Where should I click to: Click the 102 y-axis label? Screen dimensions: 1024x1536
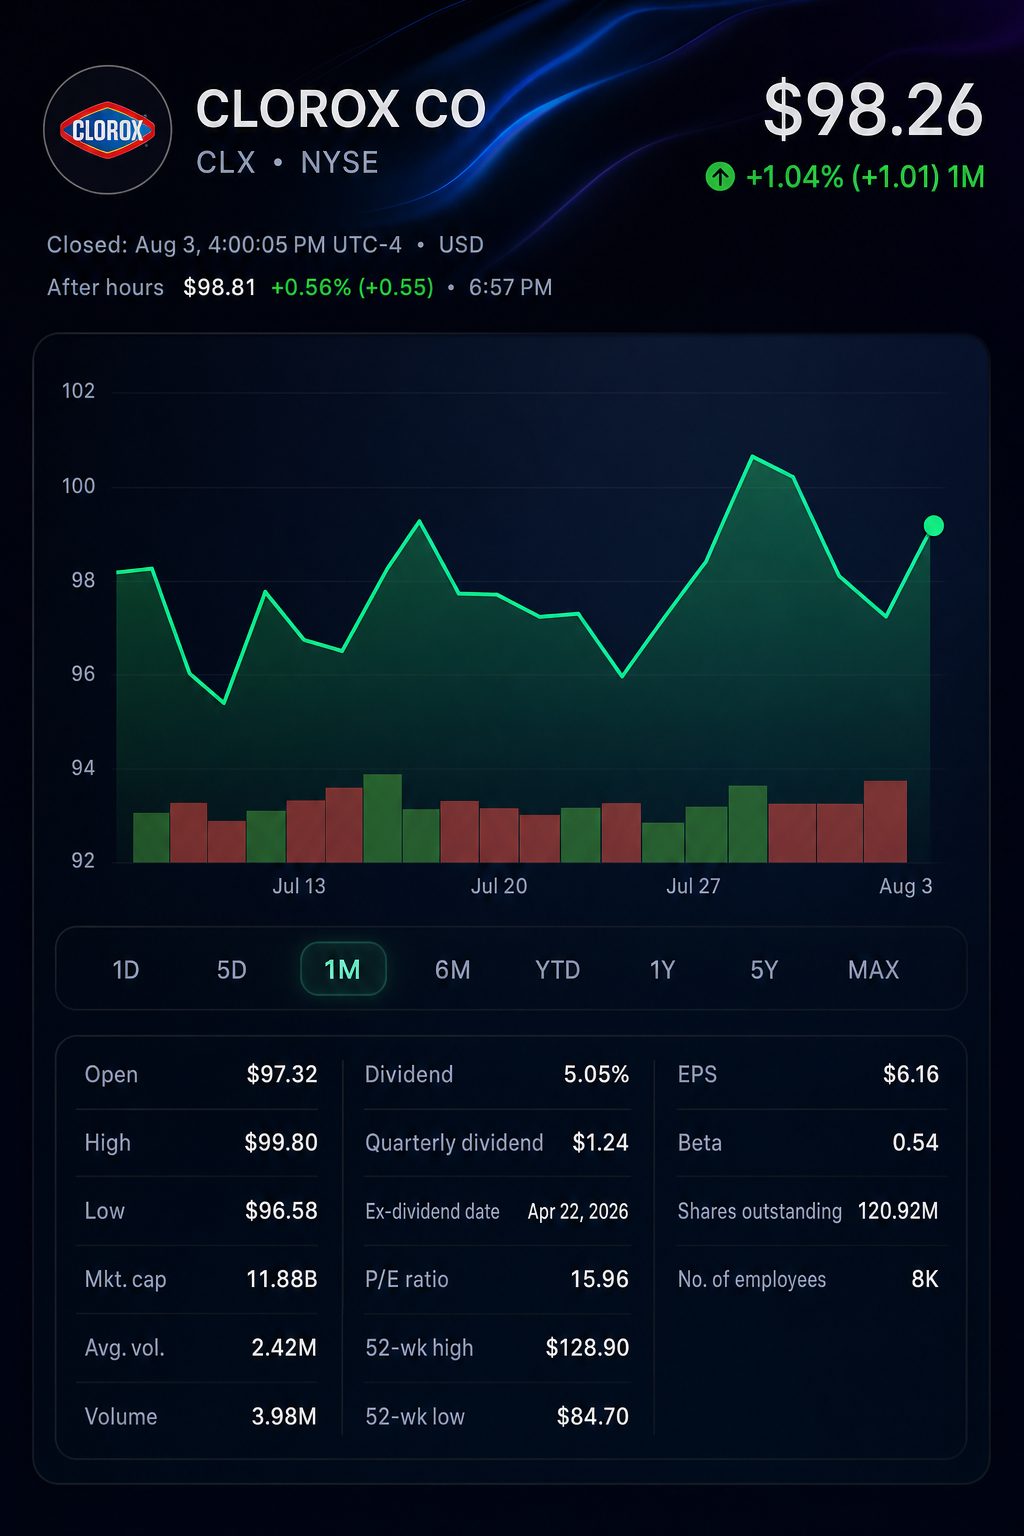(79, 391)
